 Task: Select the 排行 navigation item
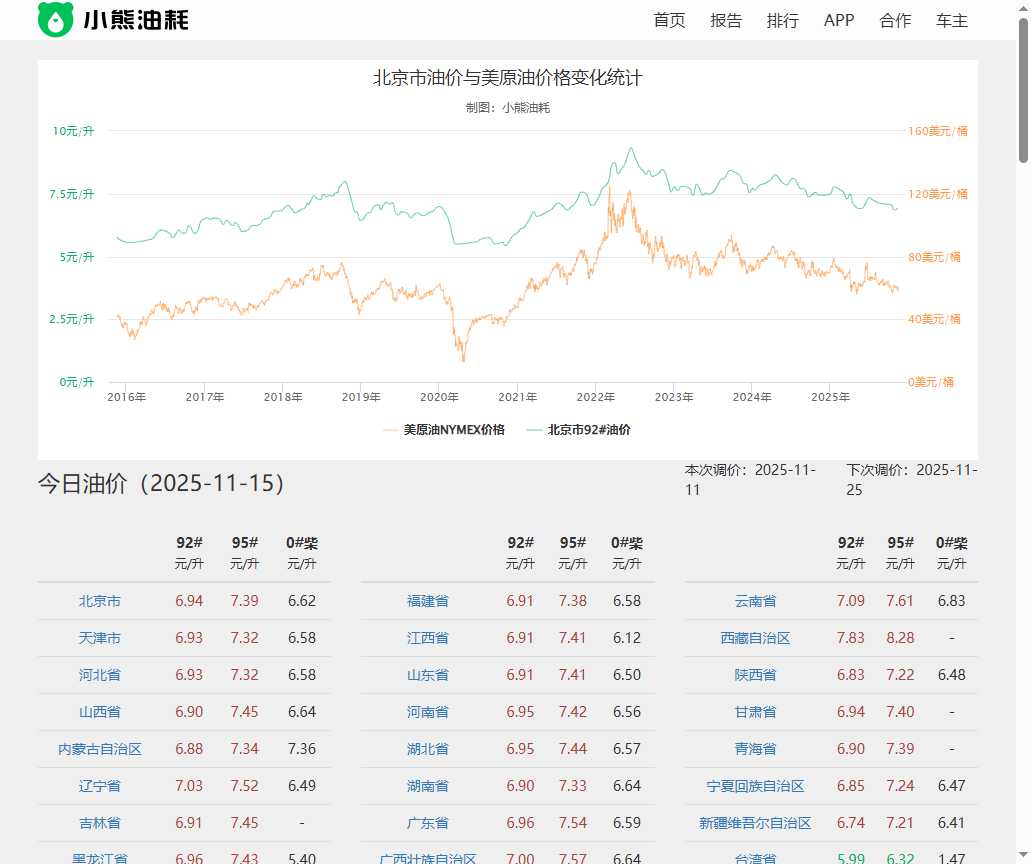click(x=782, y=20)
